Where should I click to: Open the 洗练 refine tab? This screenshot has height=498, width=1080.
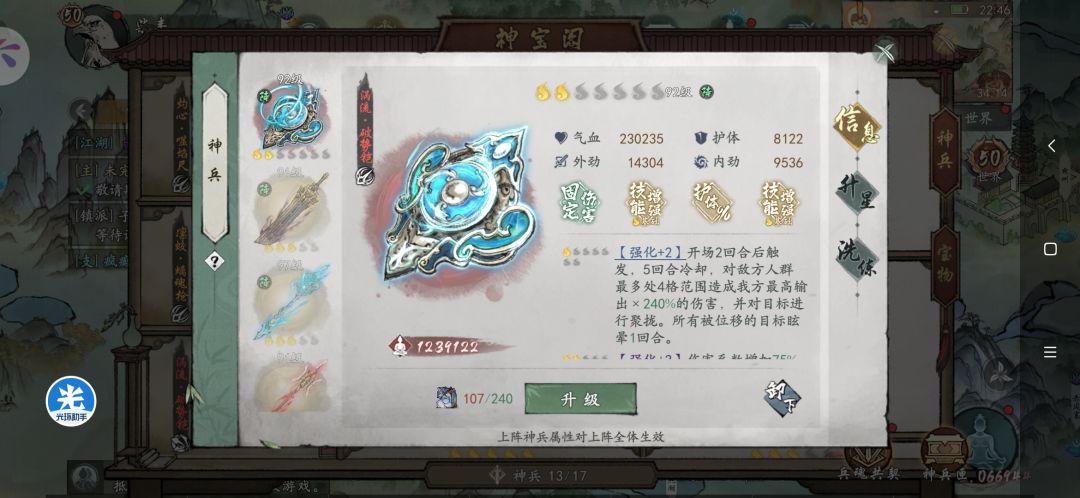tap(858, 258)
